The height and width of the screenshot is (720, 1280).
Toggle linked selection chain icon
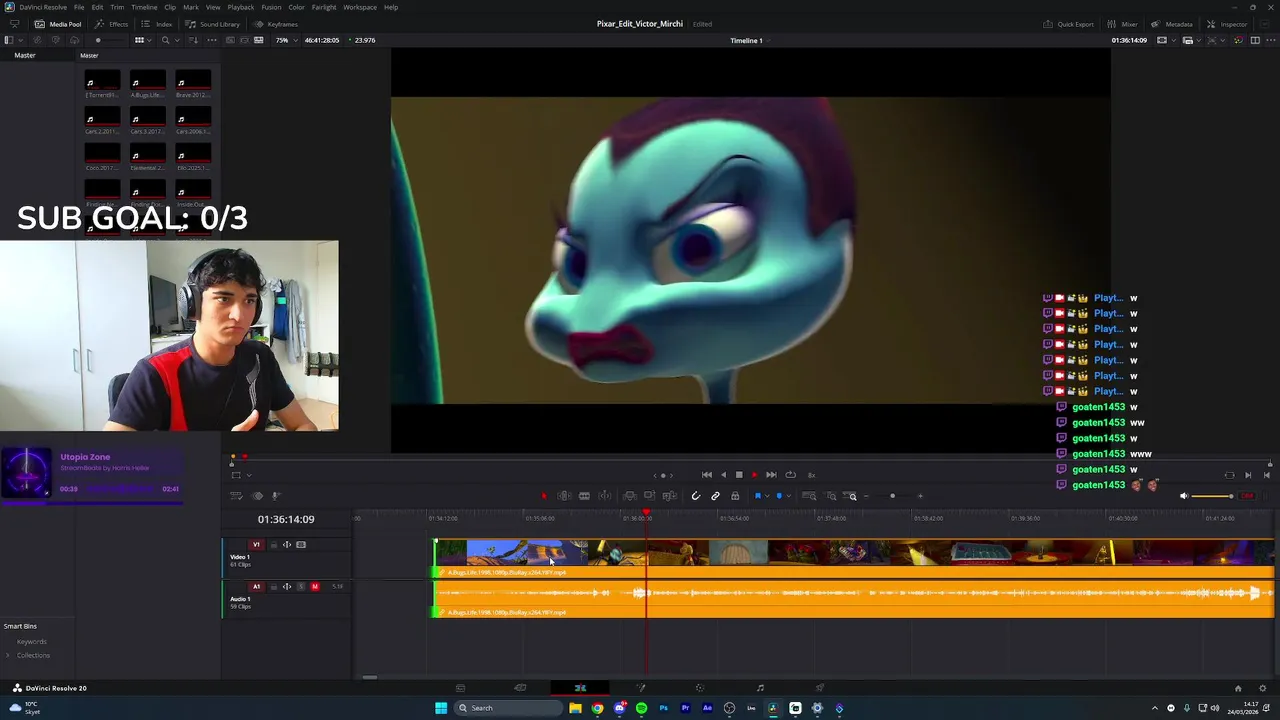pyautogui.click(x=716, y=496)
